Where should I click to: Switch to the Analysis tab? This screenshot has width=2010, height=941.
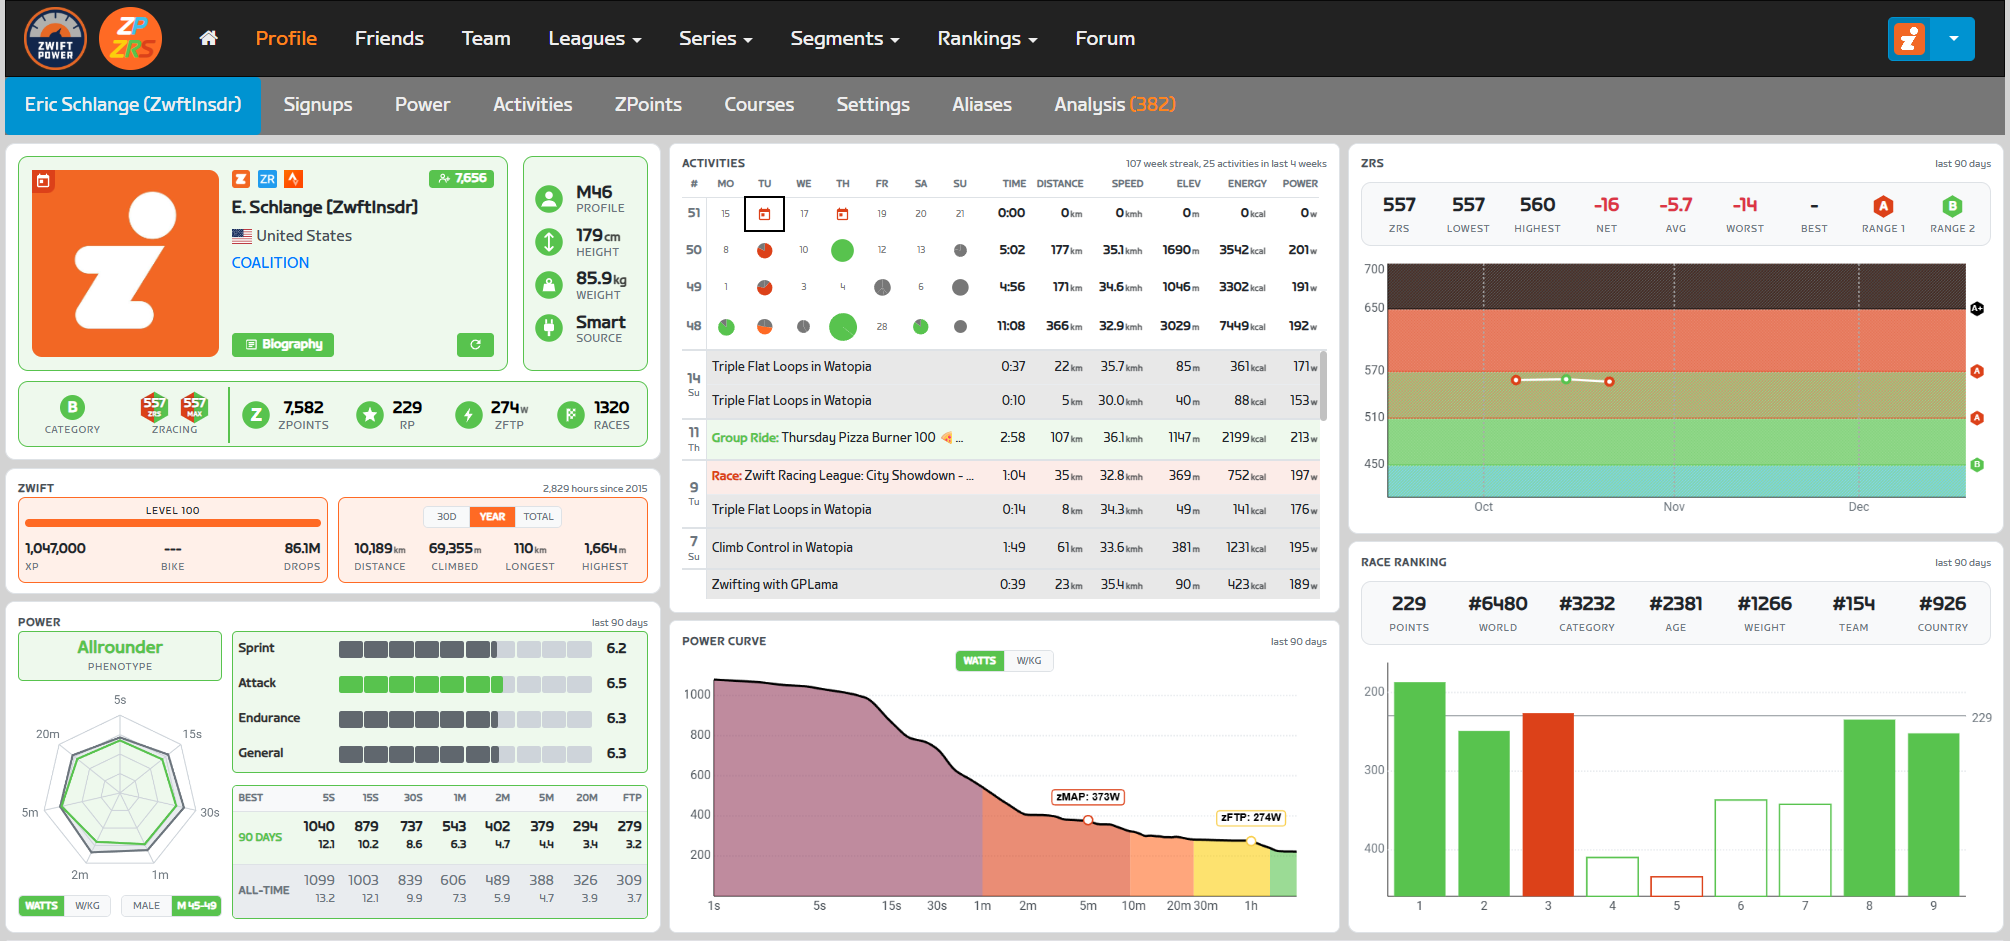[x=1114, y=105]
